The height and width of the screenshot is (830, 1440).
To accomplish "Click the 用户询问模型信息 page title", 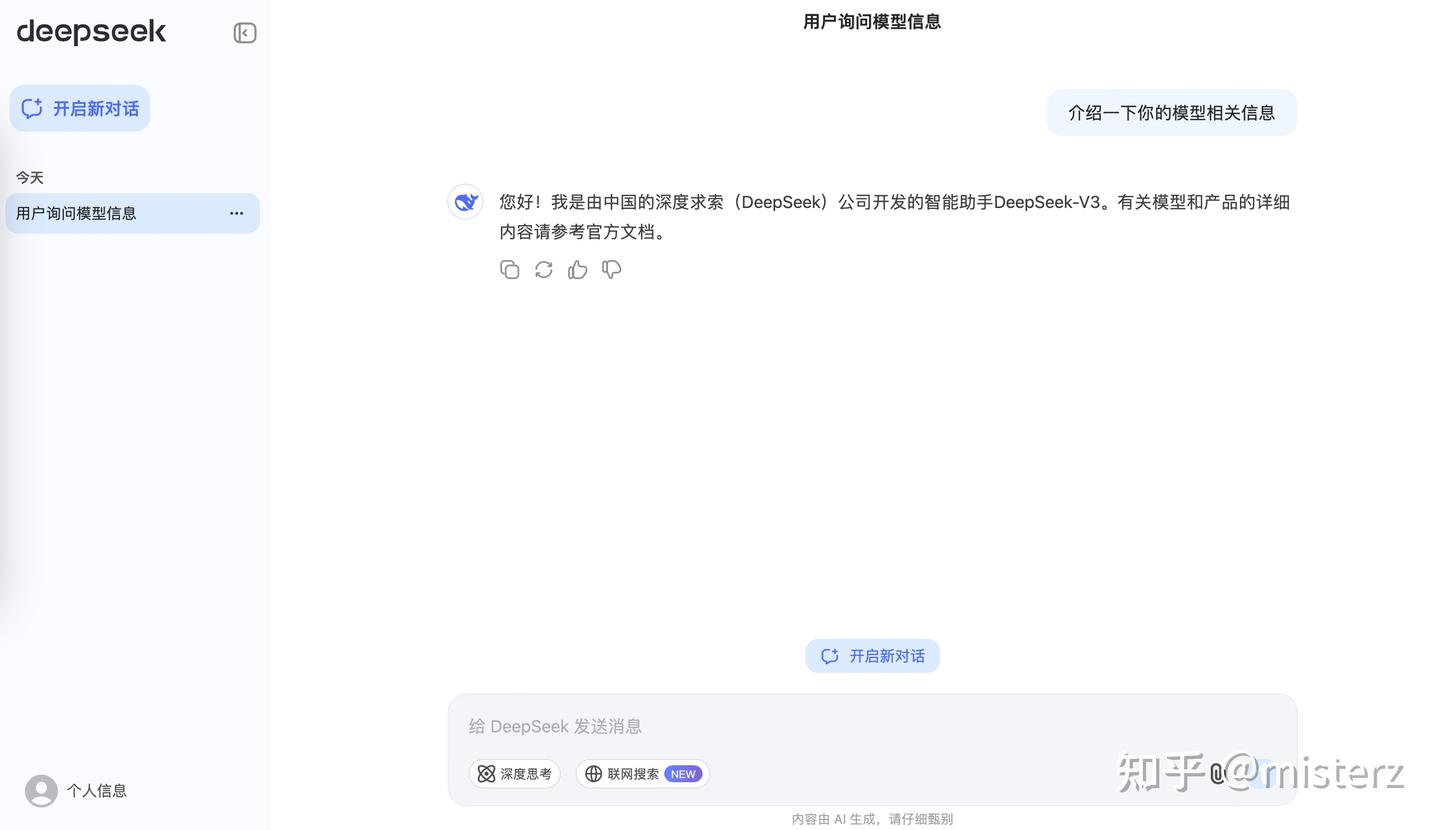I will (x=872, y=22).
